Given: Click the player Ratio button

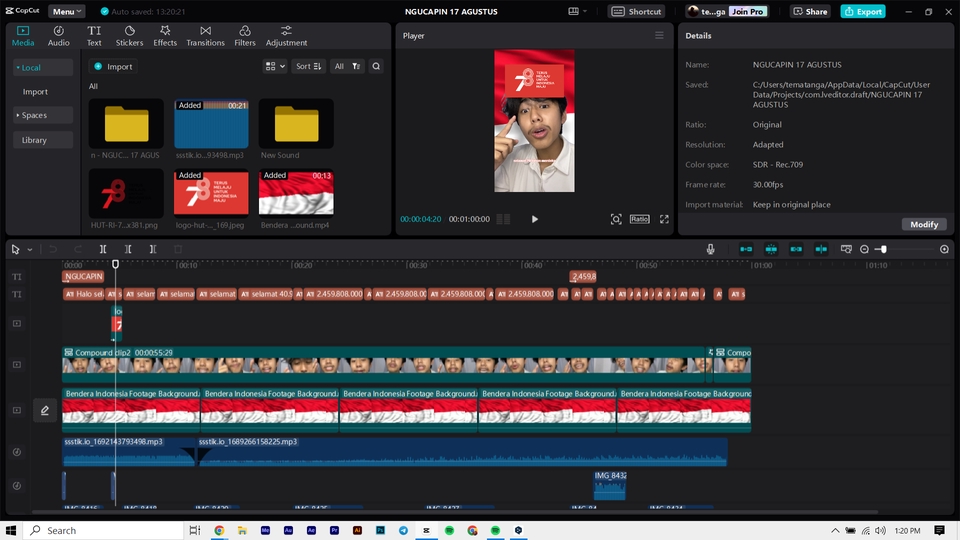Looking at the screenshot, I should [x=639, y=219].
